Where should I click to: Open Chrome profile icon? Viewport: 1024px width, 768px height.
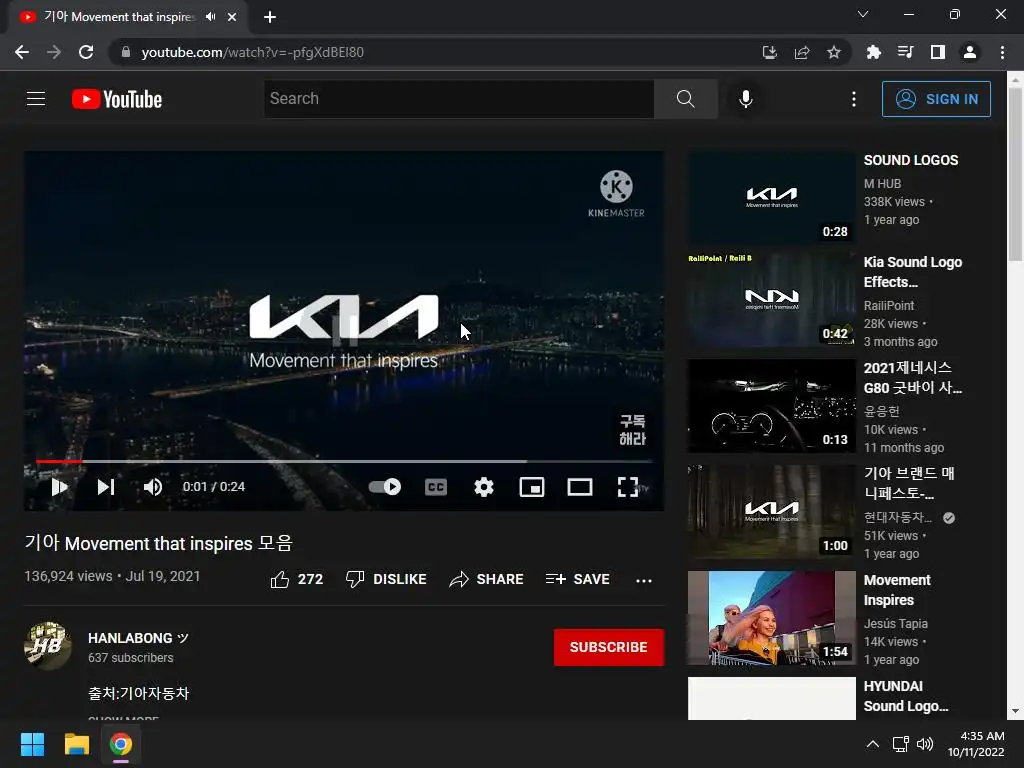(970, 52)
